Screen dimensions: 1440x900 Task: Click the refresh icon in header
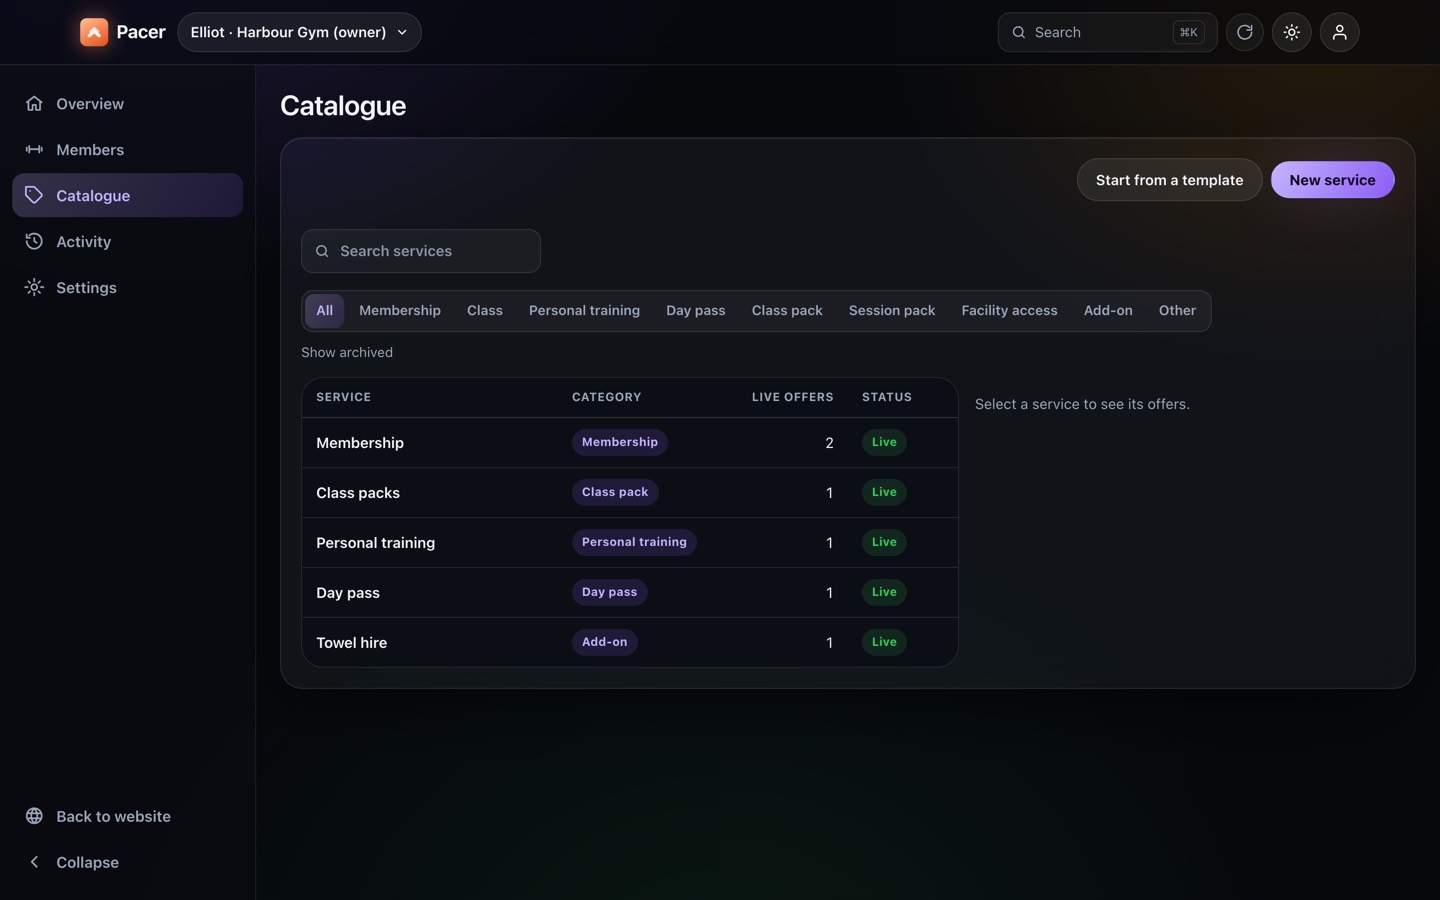tap(1244, 32)
